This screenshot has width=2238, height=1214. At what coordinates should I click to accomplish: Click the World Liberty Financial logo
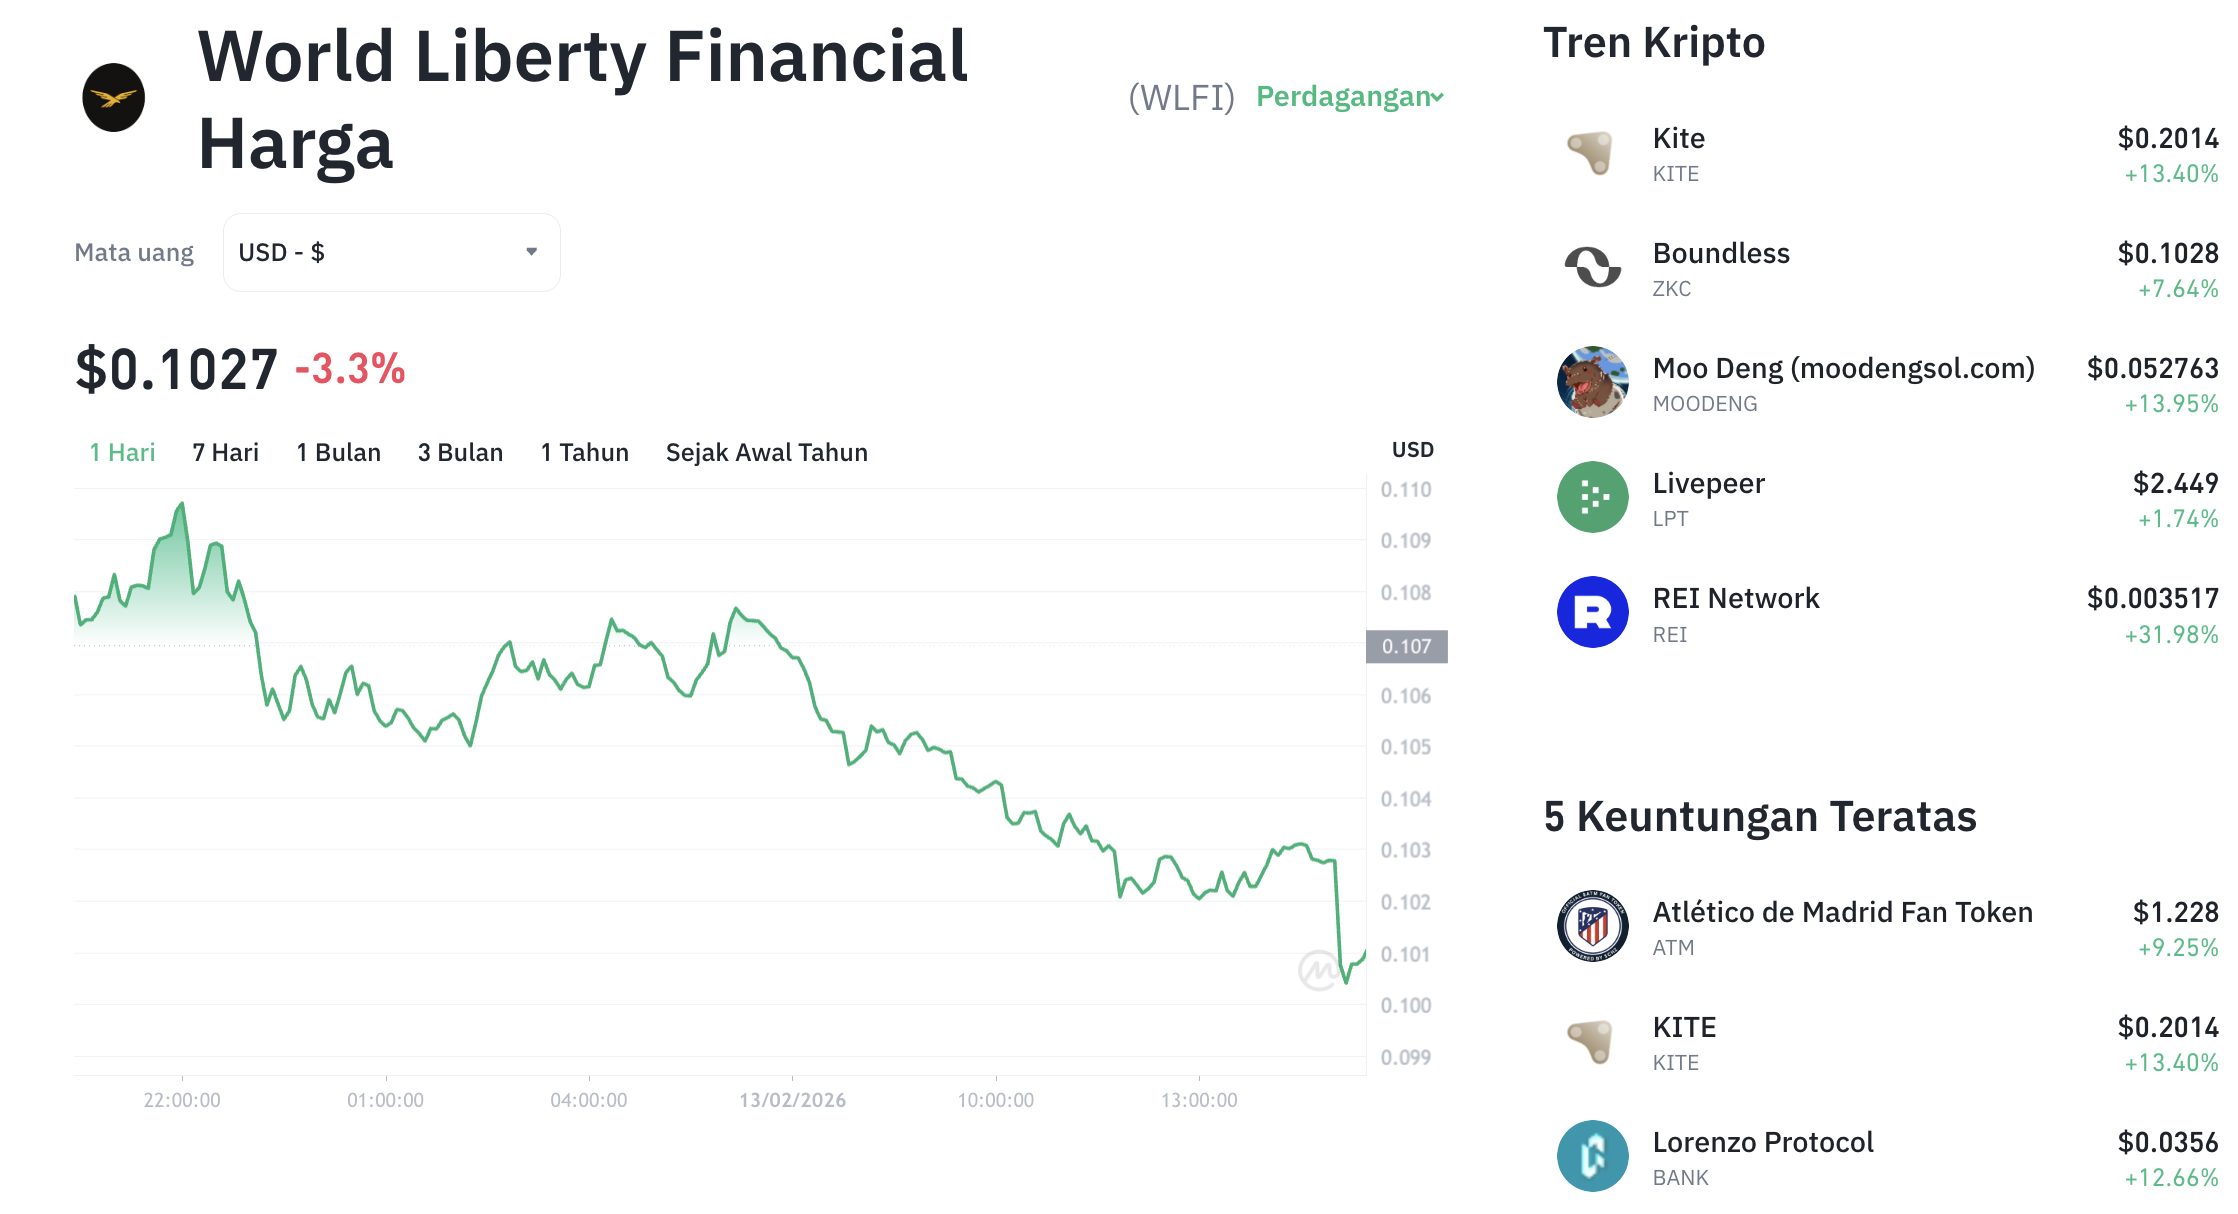[113, 97]
